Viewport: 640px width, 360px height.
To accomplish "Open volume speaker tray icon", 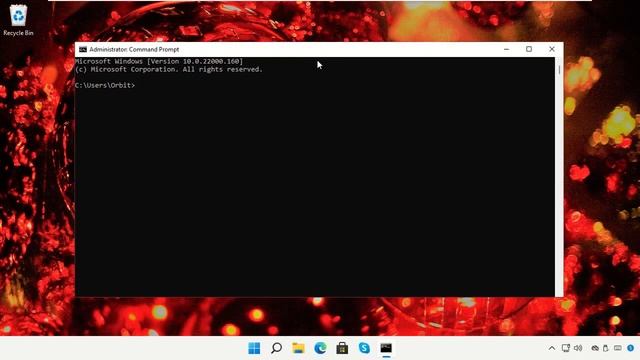I will 578,348.
